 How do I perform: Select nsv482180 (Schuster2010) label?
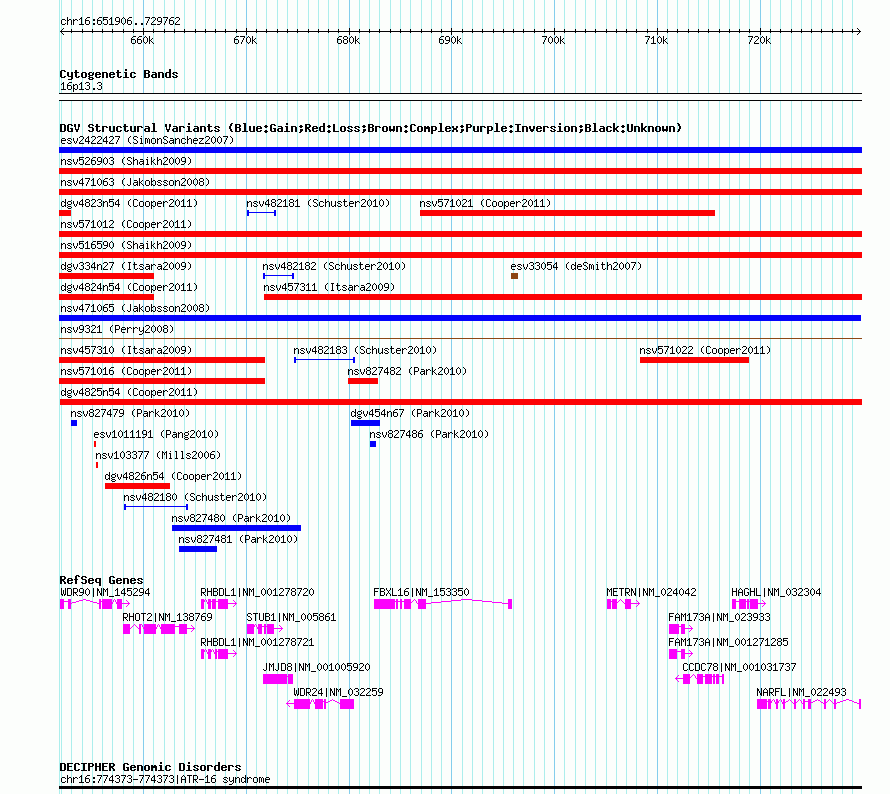[x=195, y=497]
